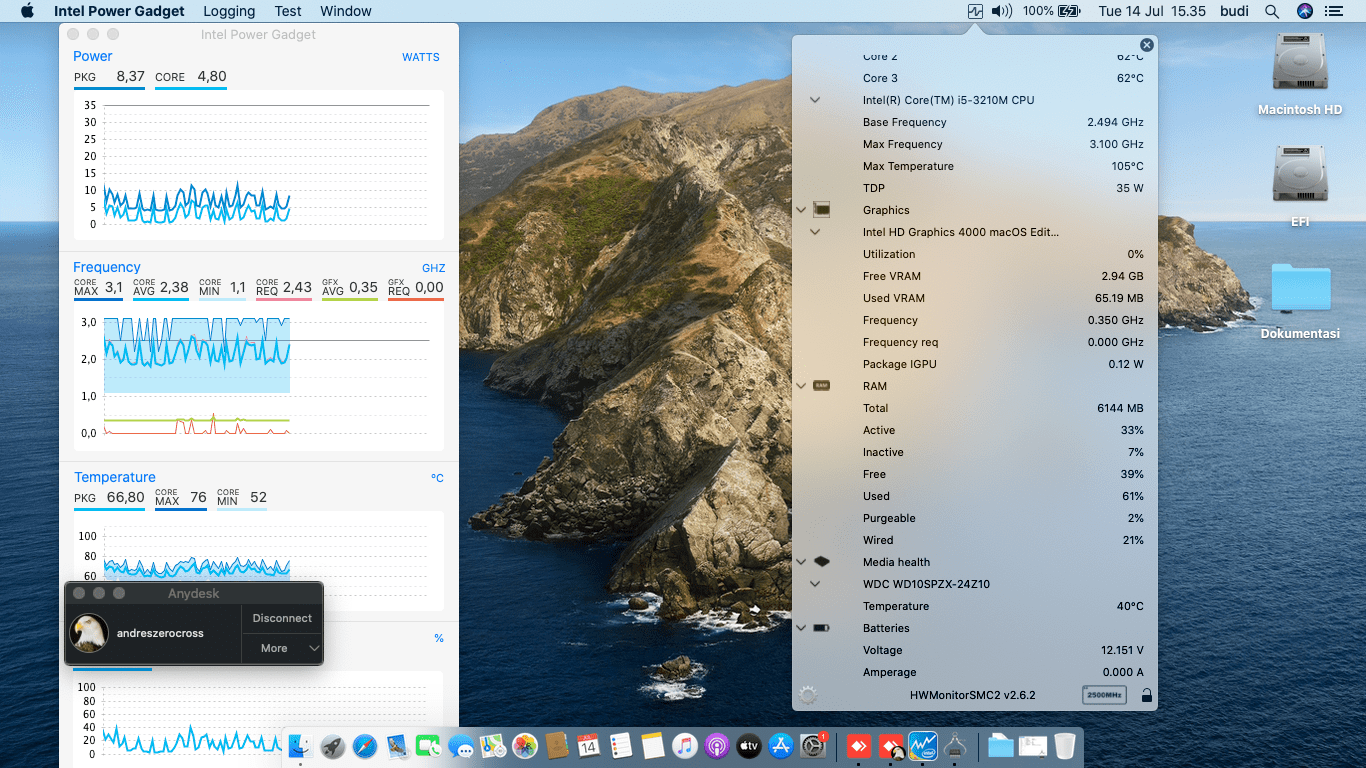The height and width of the screenshot is (768, 1366).
Task: Click the volume icon in menu bar
Action: pos(1001,11)
